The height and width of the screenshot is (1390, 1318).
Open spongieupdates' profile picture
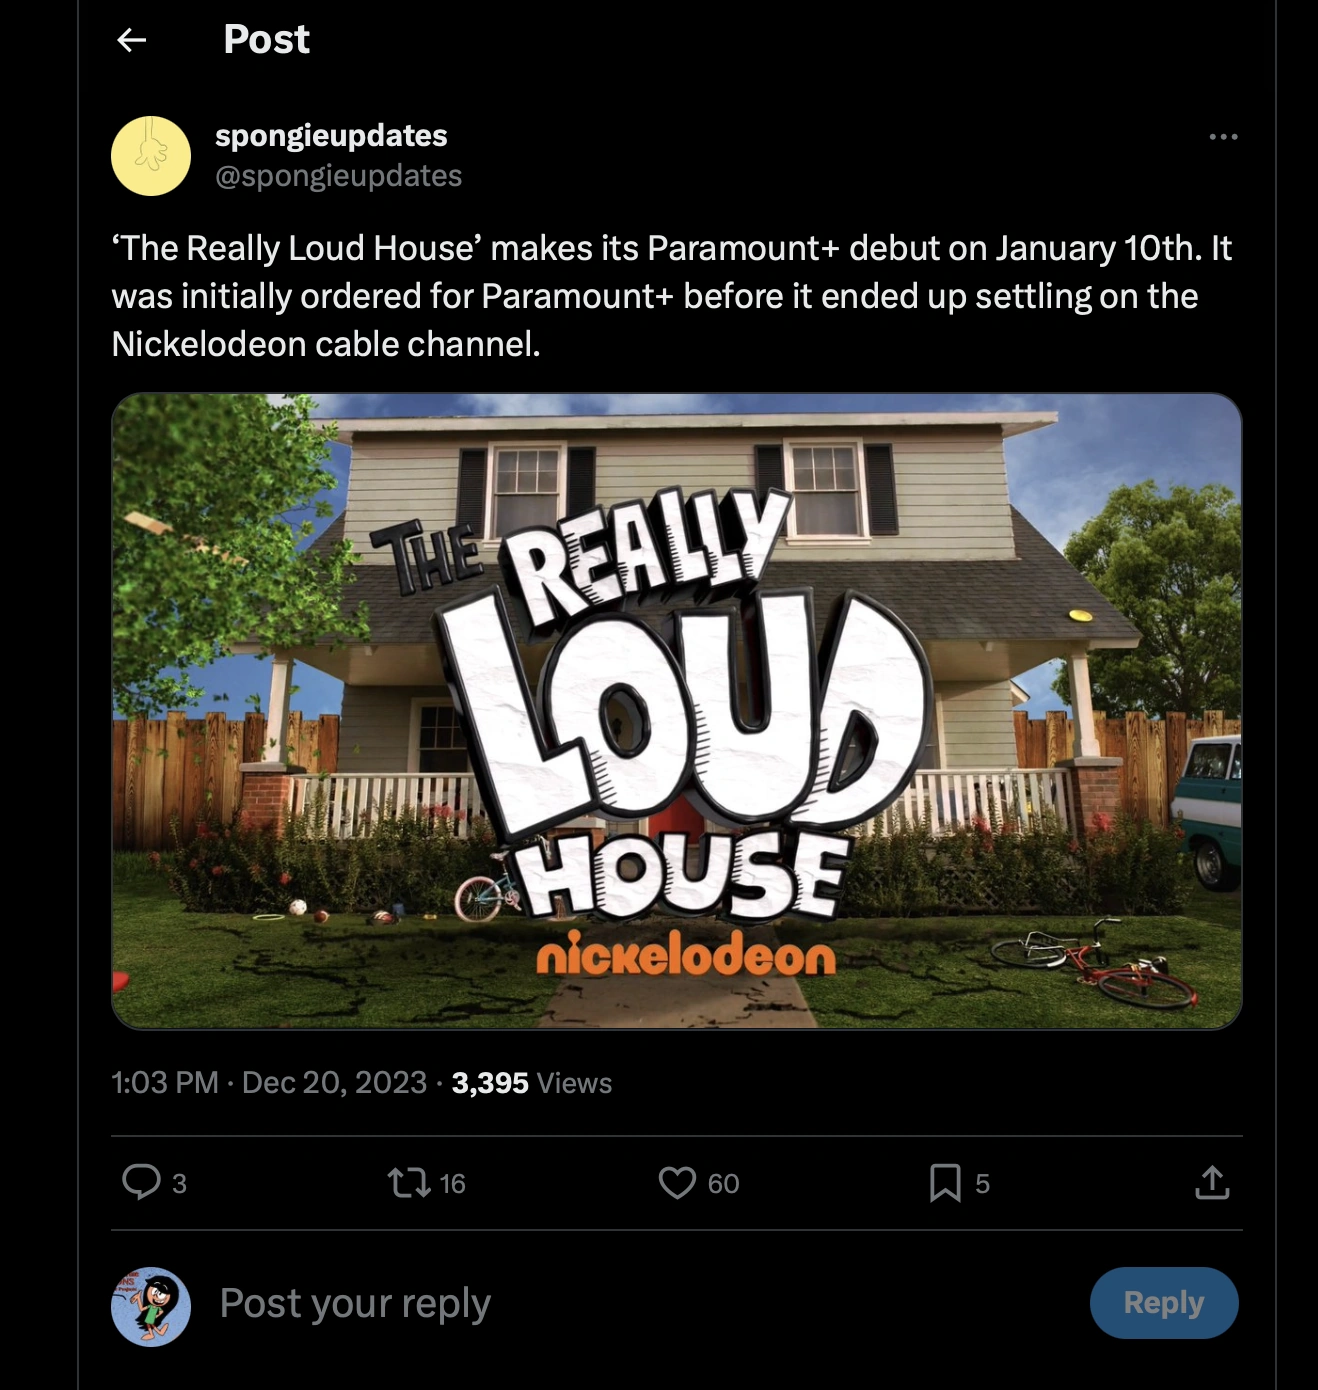click(x=149, y=153)
